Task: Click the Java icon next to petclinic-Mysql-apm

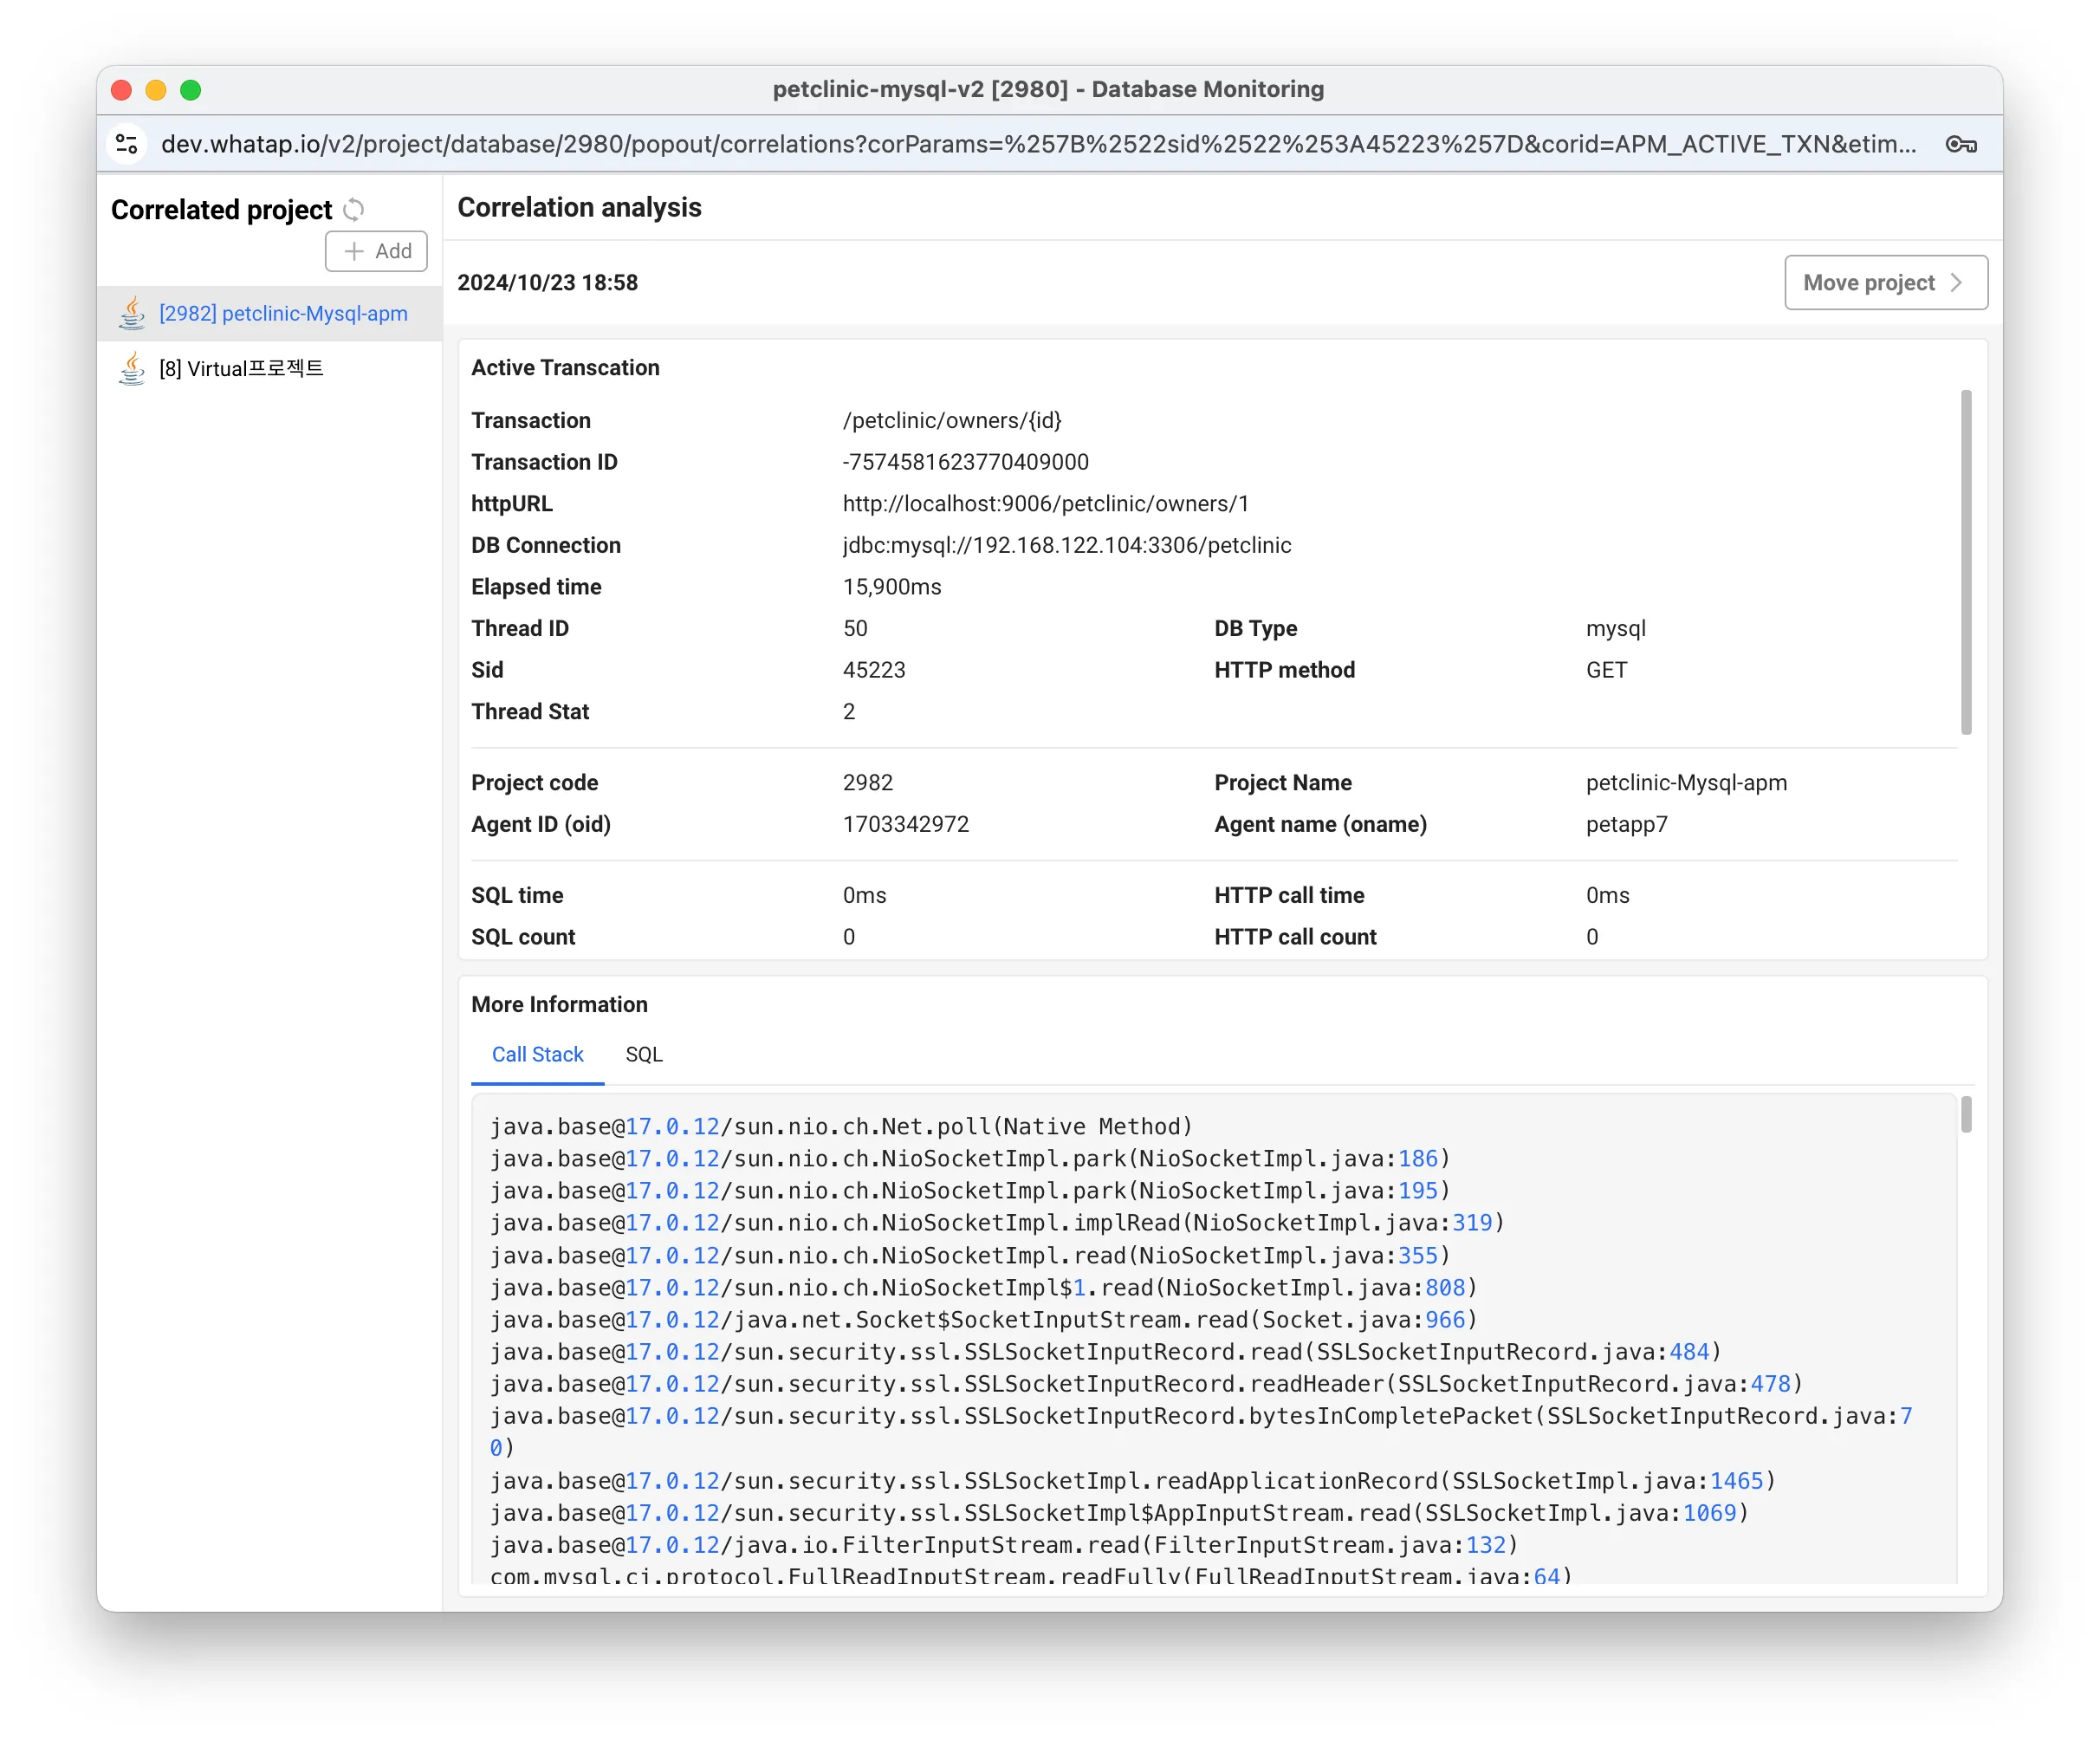Action: point(132,313)
